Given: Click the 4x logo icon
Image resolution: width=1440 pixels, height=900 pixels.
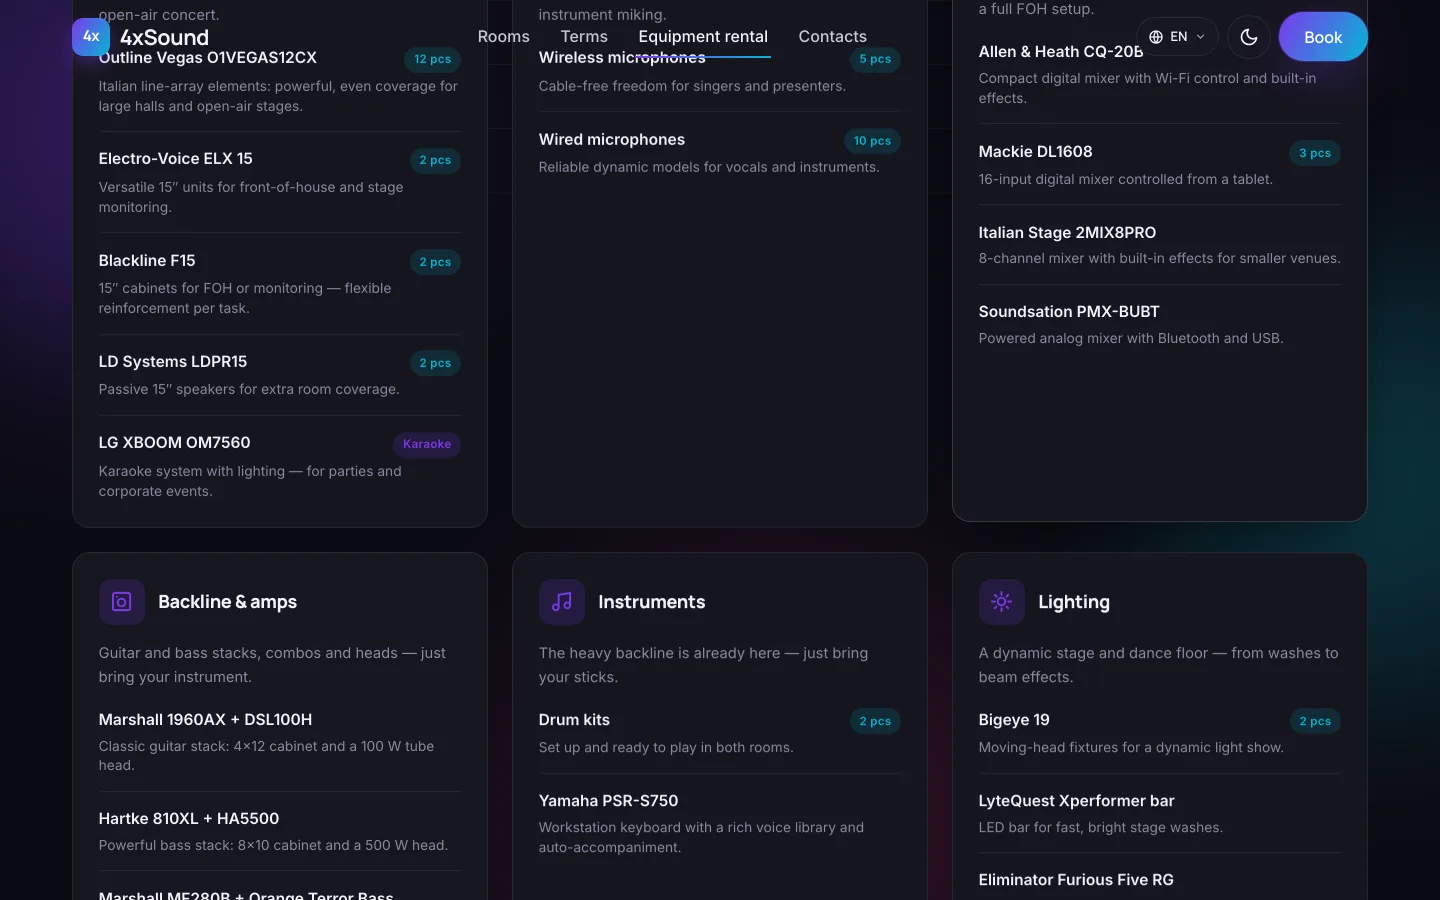Looking at the screenshot, I should 91,37.
